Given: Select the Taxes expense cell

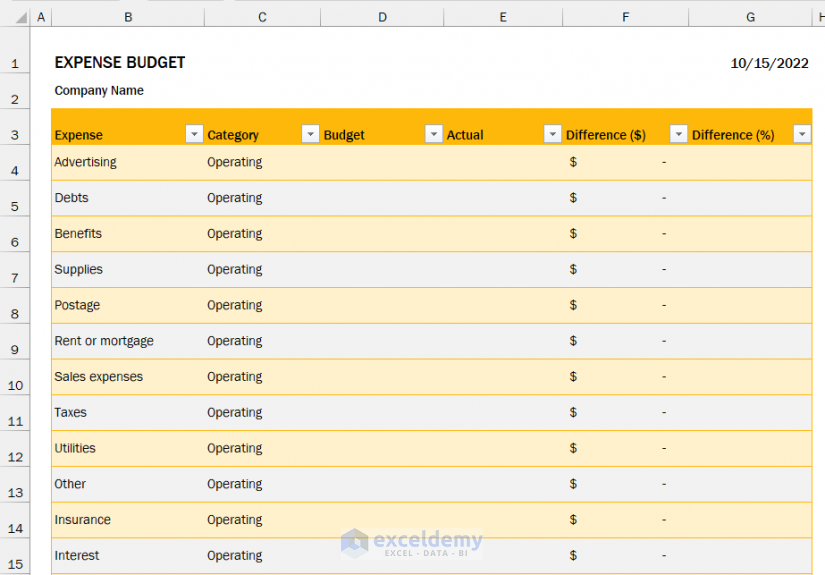Looking at the screenshot, I should (128, 413).
